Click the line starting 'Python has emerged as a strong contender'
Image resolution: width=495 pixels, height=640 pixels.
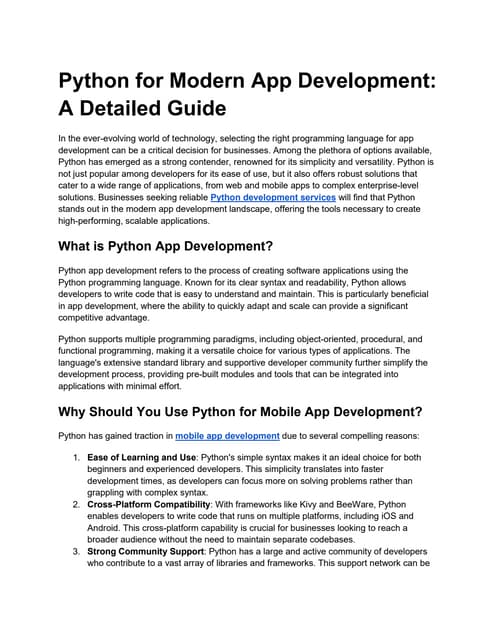[246, 162]
